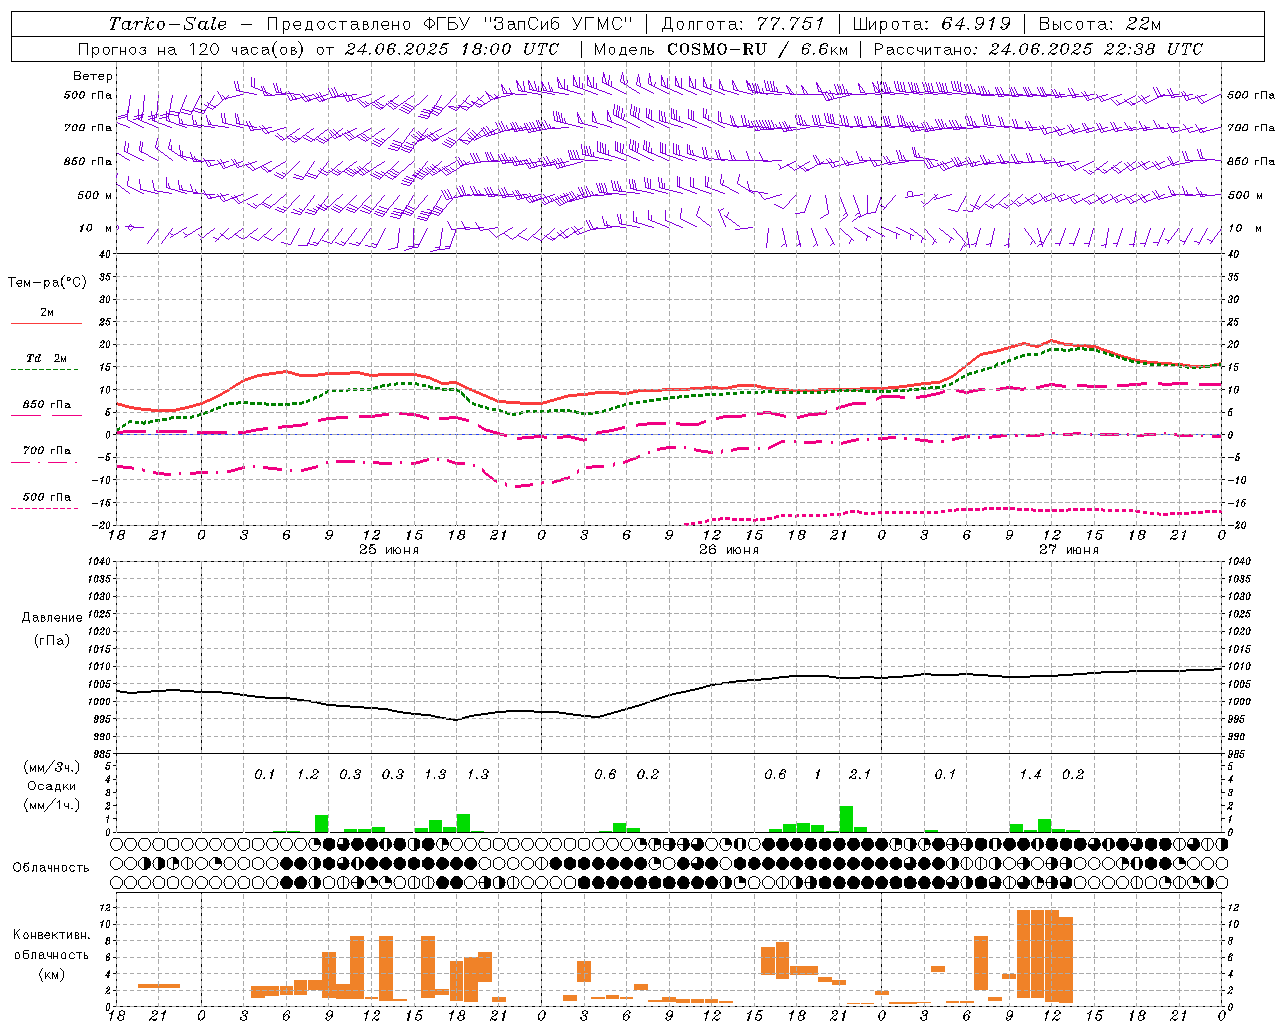Click the latitude value "Широта: 64.919"
The height and width of the screenshot is (1024, 1280).
pyautogui.click(x=932, y=24)
